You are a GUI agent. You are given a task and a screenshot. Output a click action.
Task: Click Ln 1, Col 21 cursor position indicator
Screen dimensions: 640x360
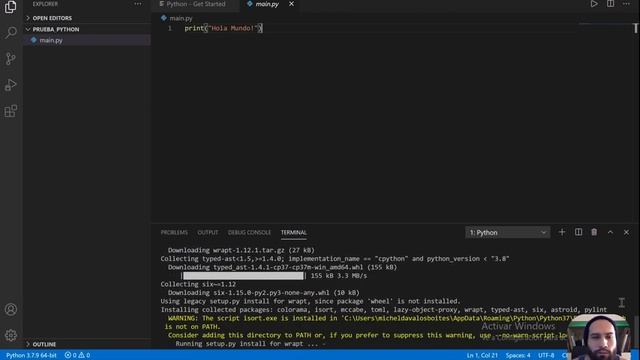coord(482,355)
